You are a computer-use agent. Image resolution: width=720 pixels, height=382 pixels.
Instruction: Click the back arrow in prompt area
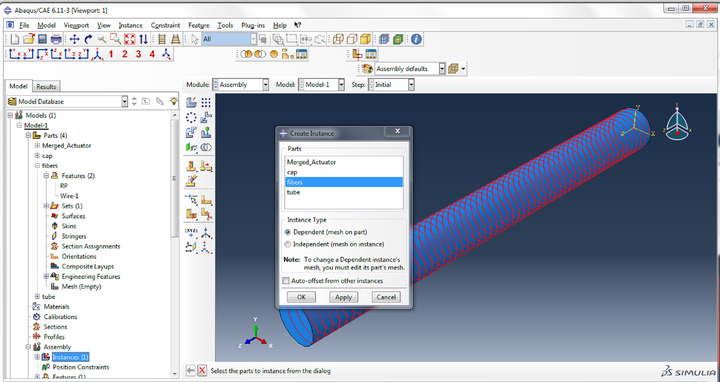point(191,371)
